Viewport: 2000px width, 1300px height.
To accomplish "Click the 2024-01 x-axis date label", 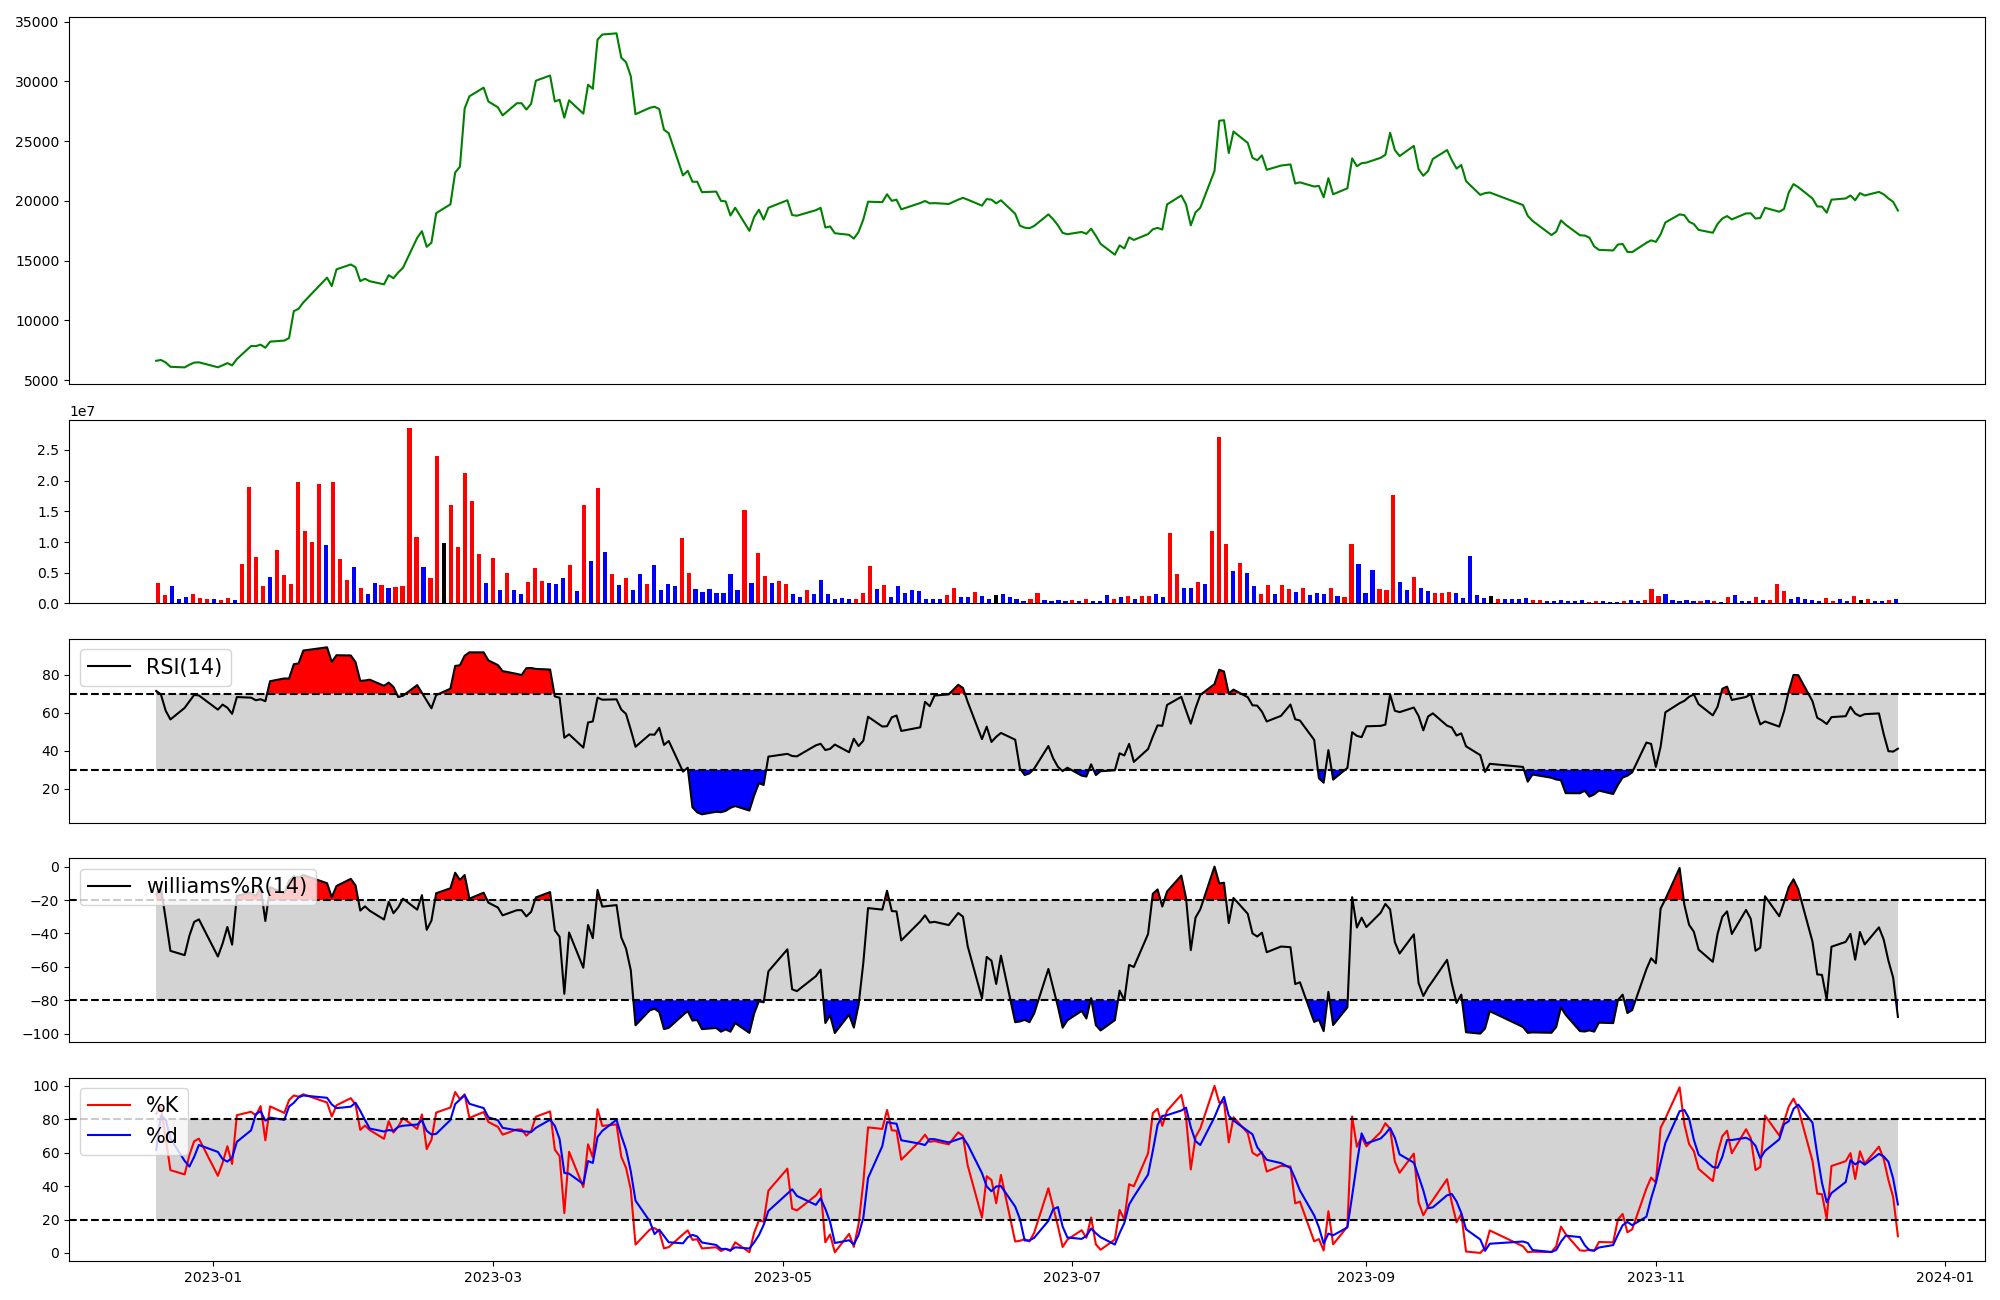I will (1945, 1277).
